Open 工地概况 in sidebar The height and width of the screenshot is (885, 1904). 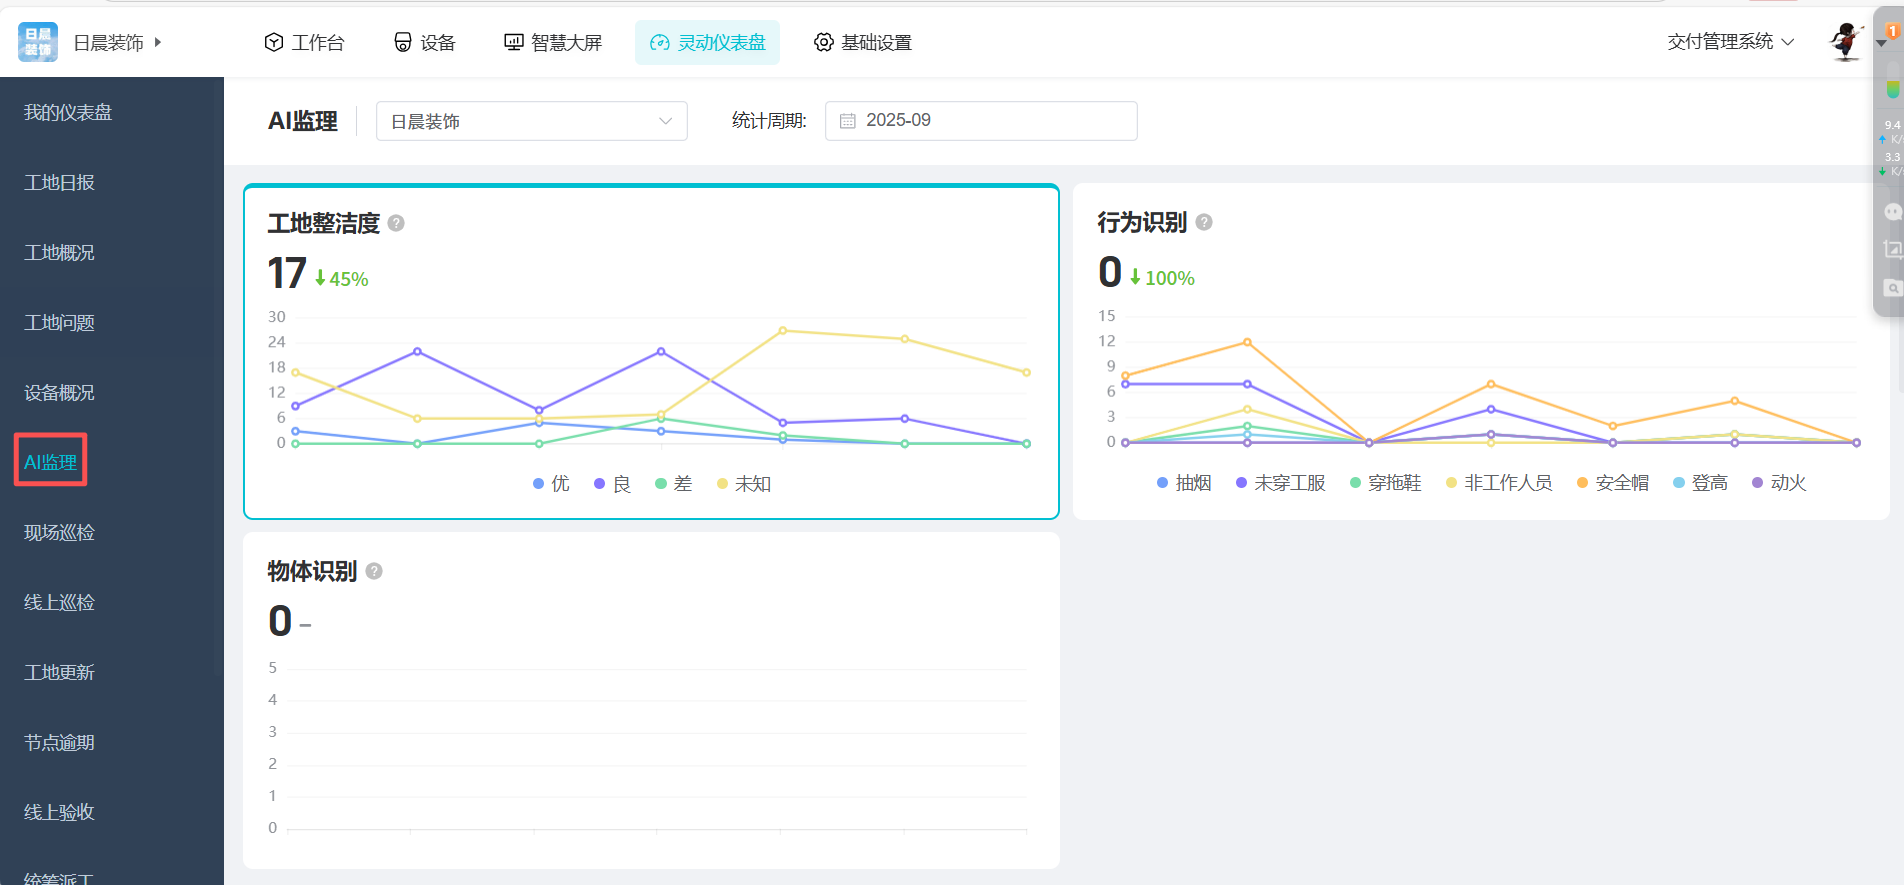59,253
